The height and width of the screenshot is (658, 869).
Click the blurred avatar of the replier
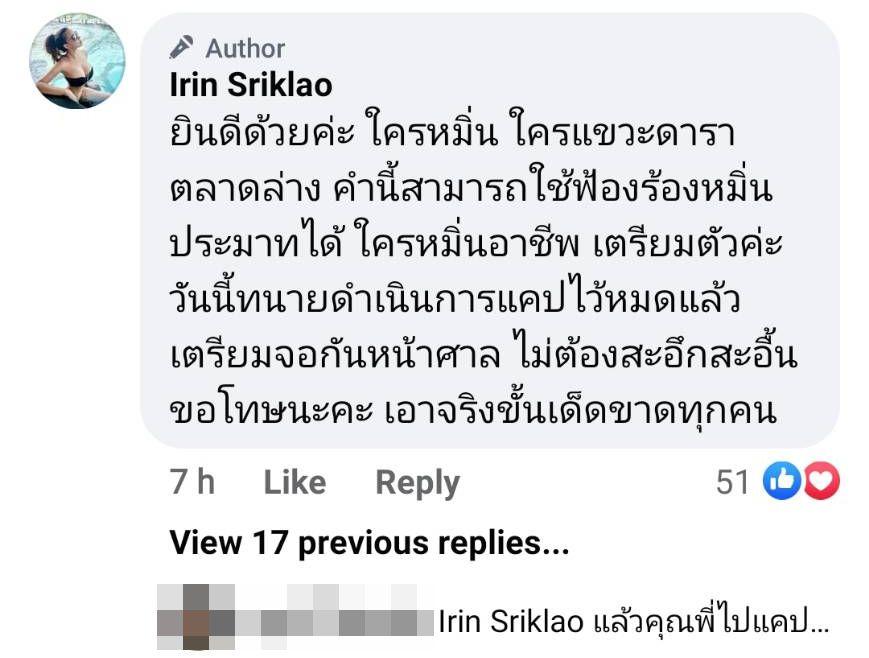tap(195, 611)
